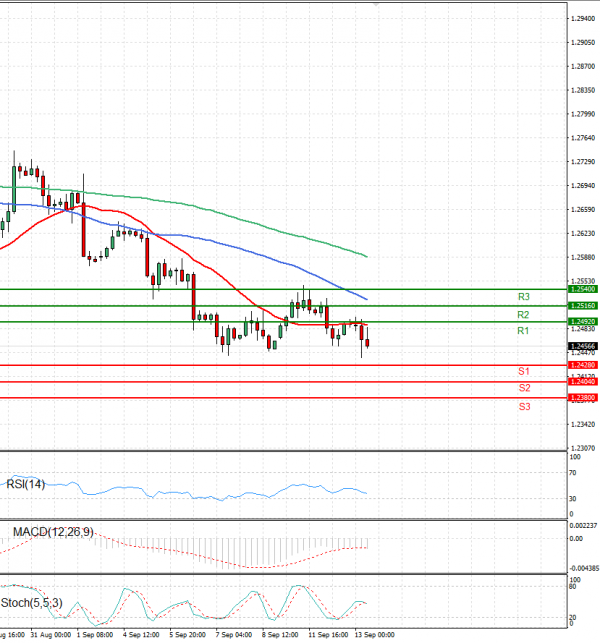Select the 1.24040 red price tag
The width and height of the screenshot is (600, 643).
click(x=583, y=382)
